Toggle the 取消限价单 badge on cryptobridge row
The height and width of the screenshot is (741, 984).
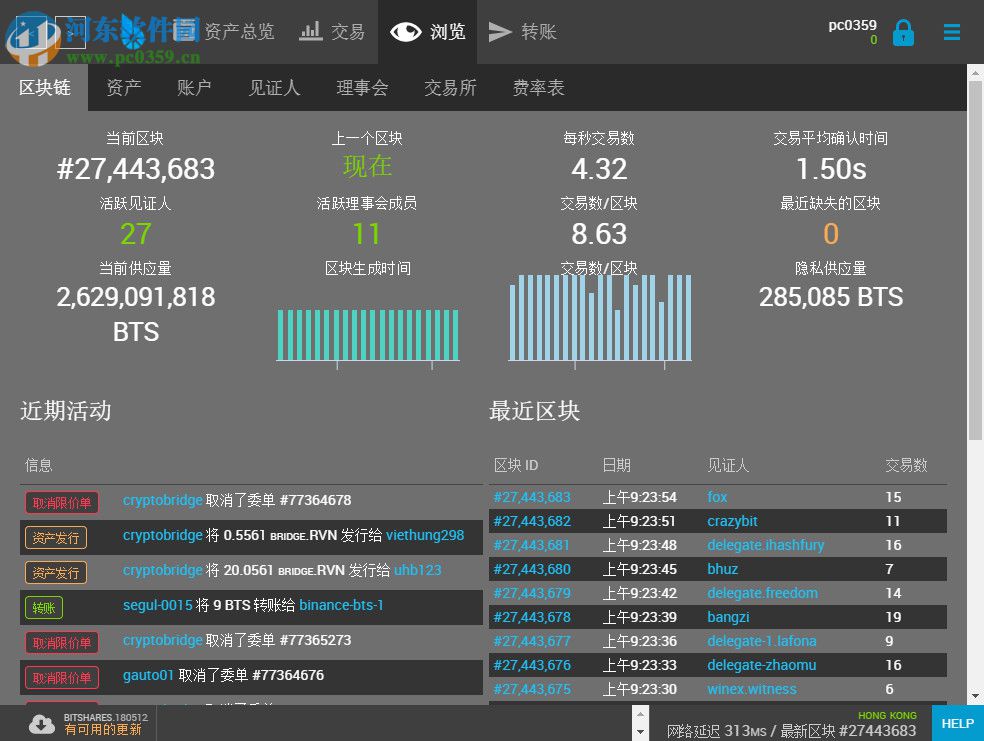click(61, 500)
